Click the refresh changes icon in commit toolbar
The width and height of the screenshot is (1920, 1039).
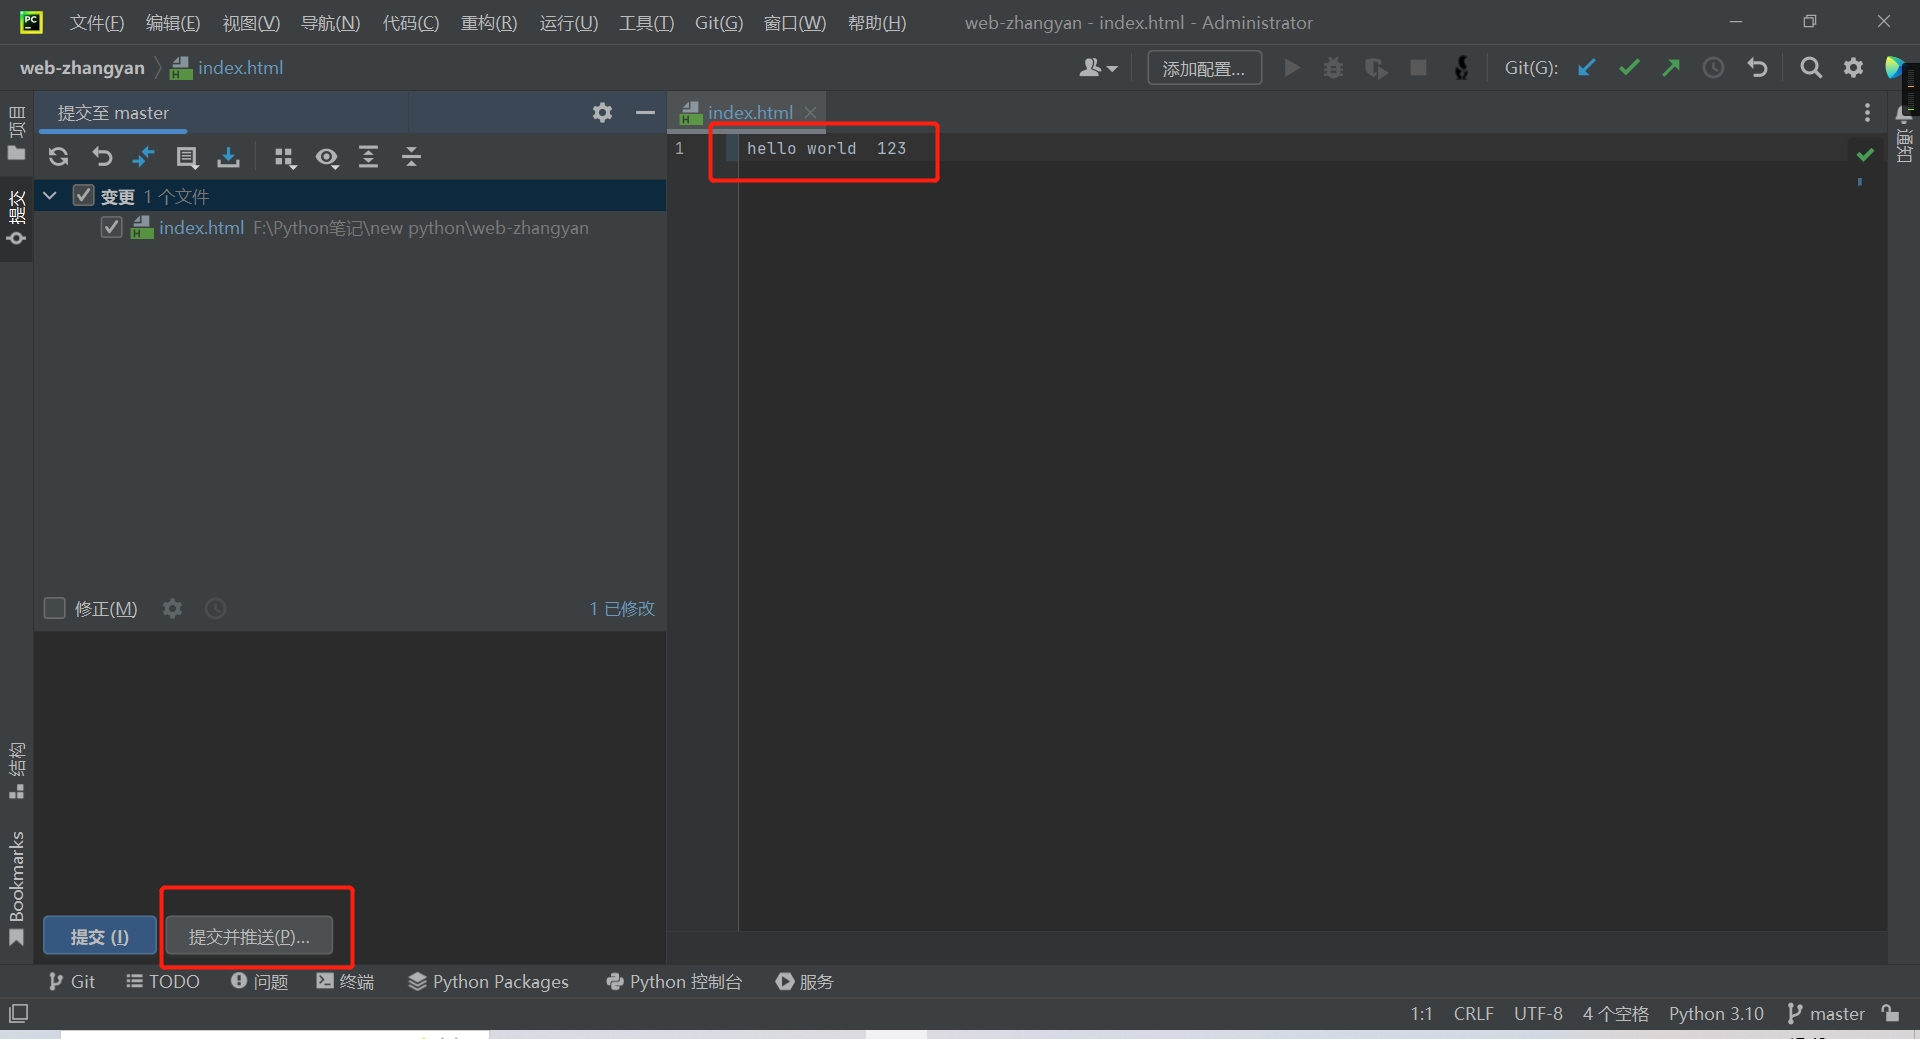(x=58, y=157)
